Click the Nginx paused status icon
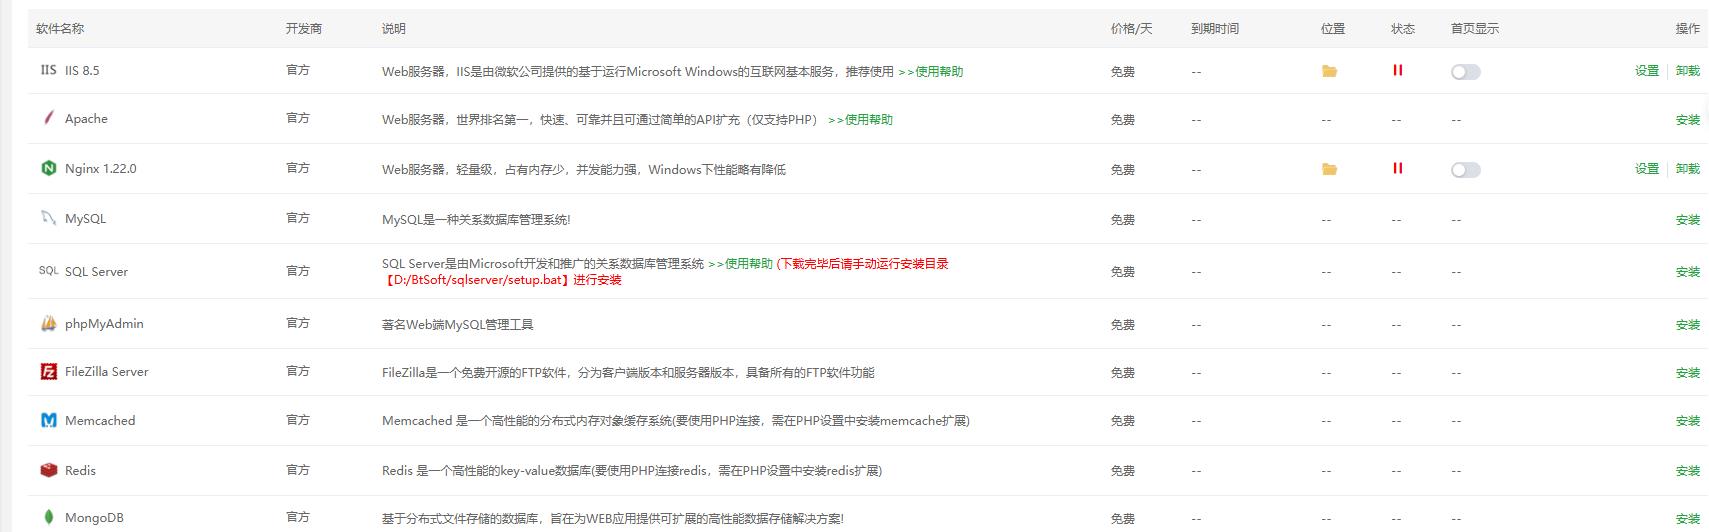Viewport: 1709px width, 532px height. [1397, 168]
